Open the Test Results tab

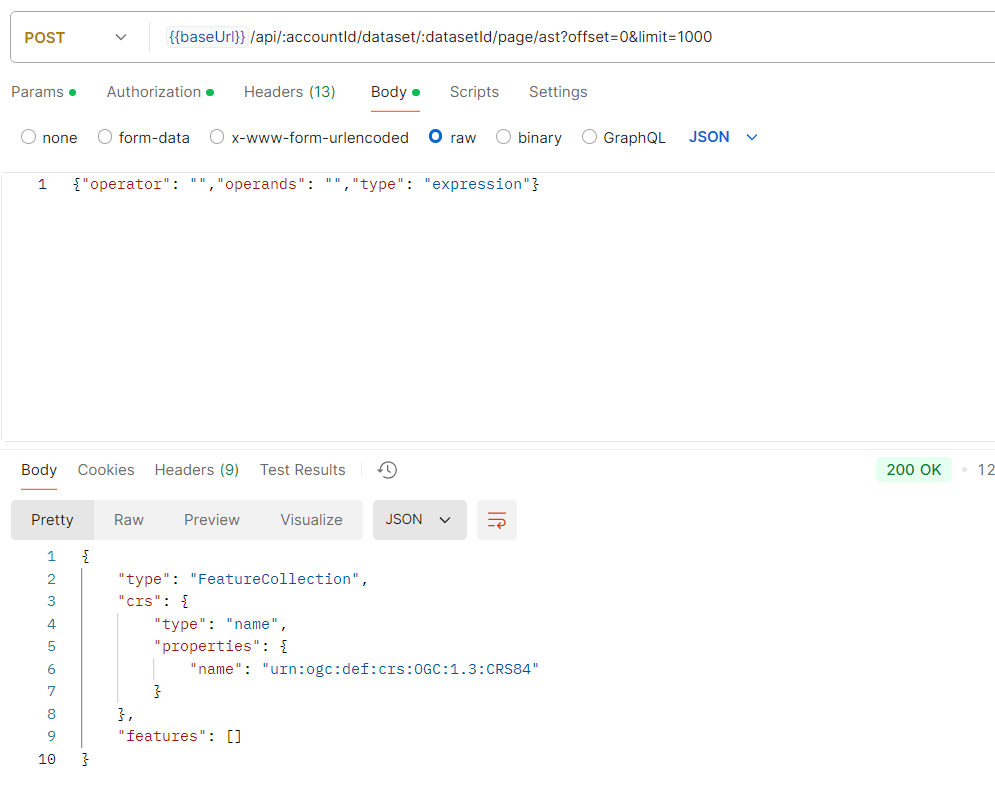pyautogui.click(x=302, y=470)
